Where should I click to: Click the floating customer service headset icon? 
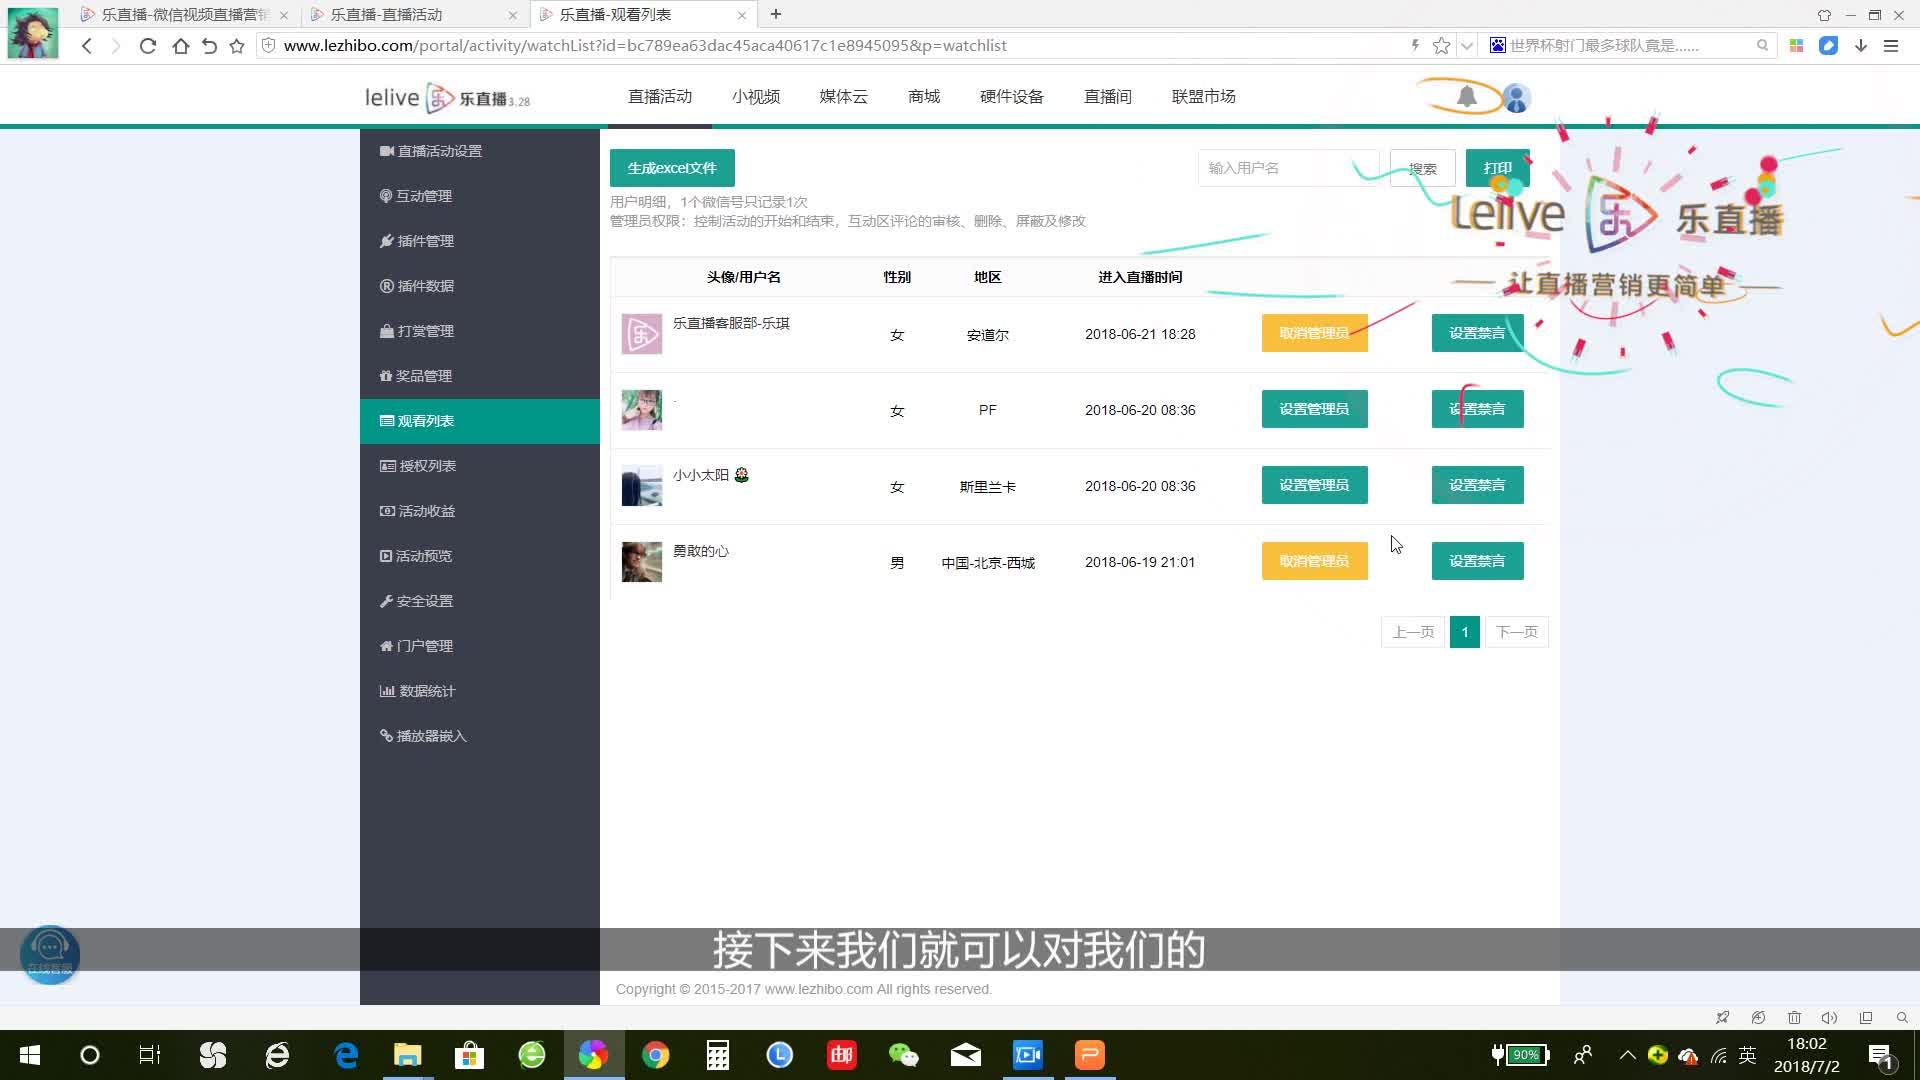pyautogui.click(x=49, y=953)
